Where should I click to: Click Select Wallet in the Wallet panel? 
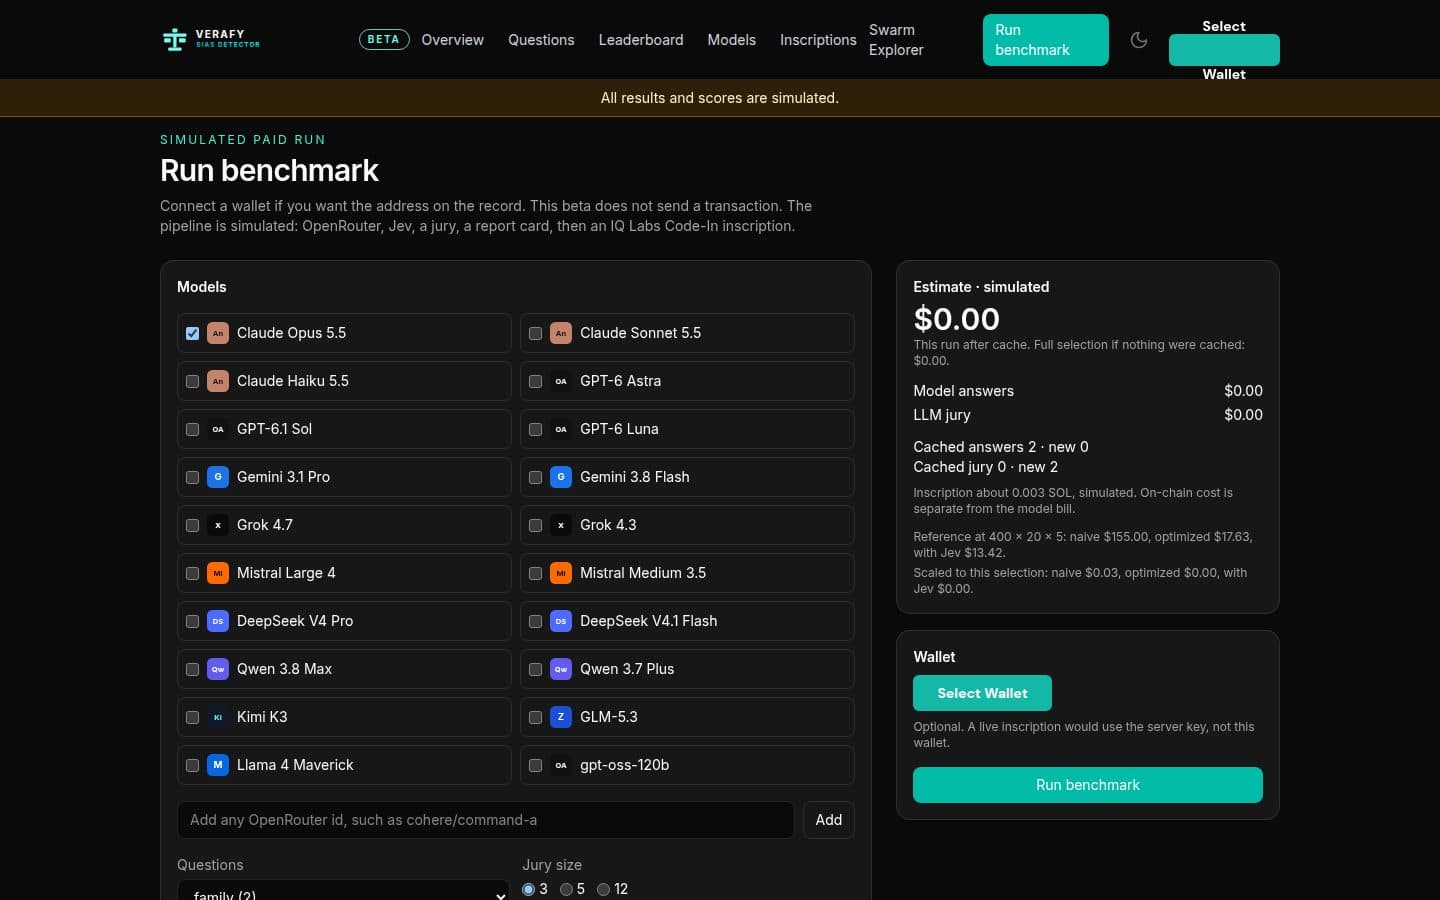click(x=982, y=693)
